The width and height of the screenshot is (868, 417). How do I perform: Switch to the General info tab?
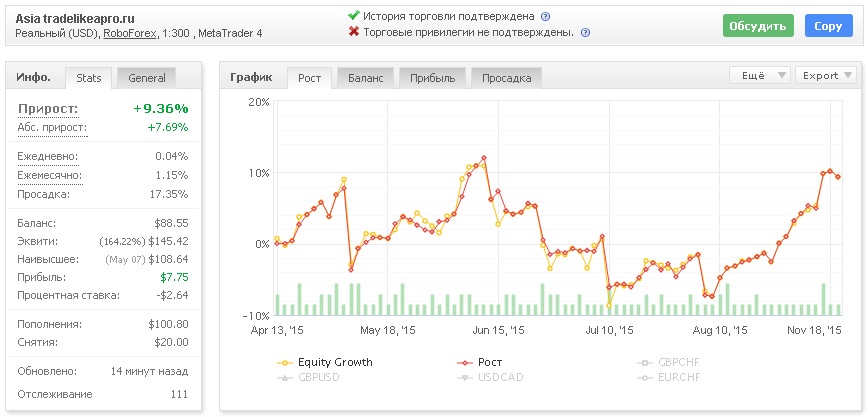click(146, 77)
